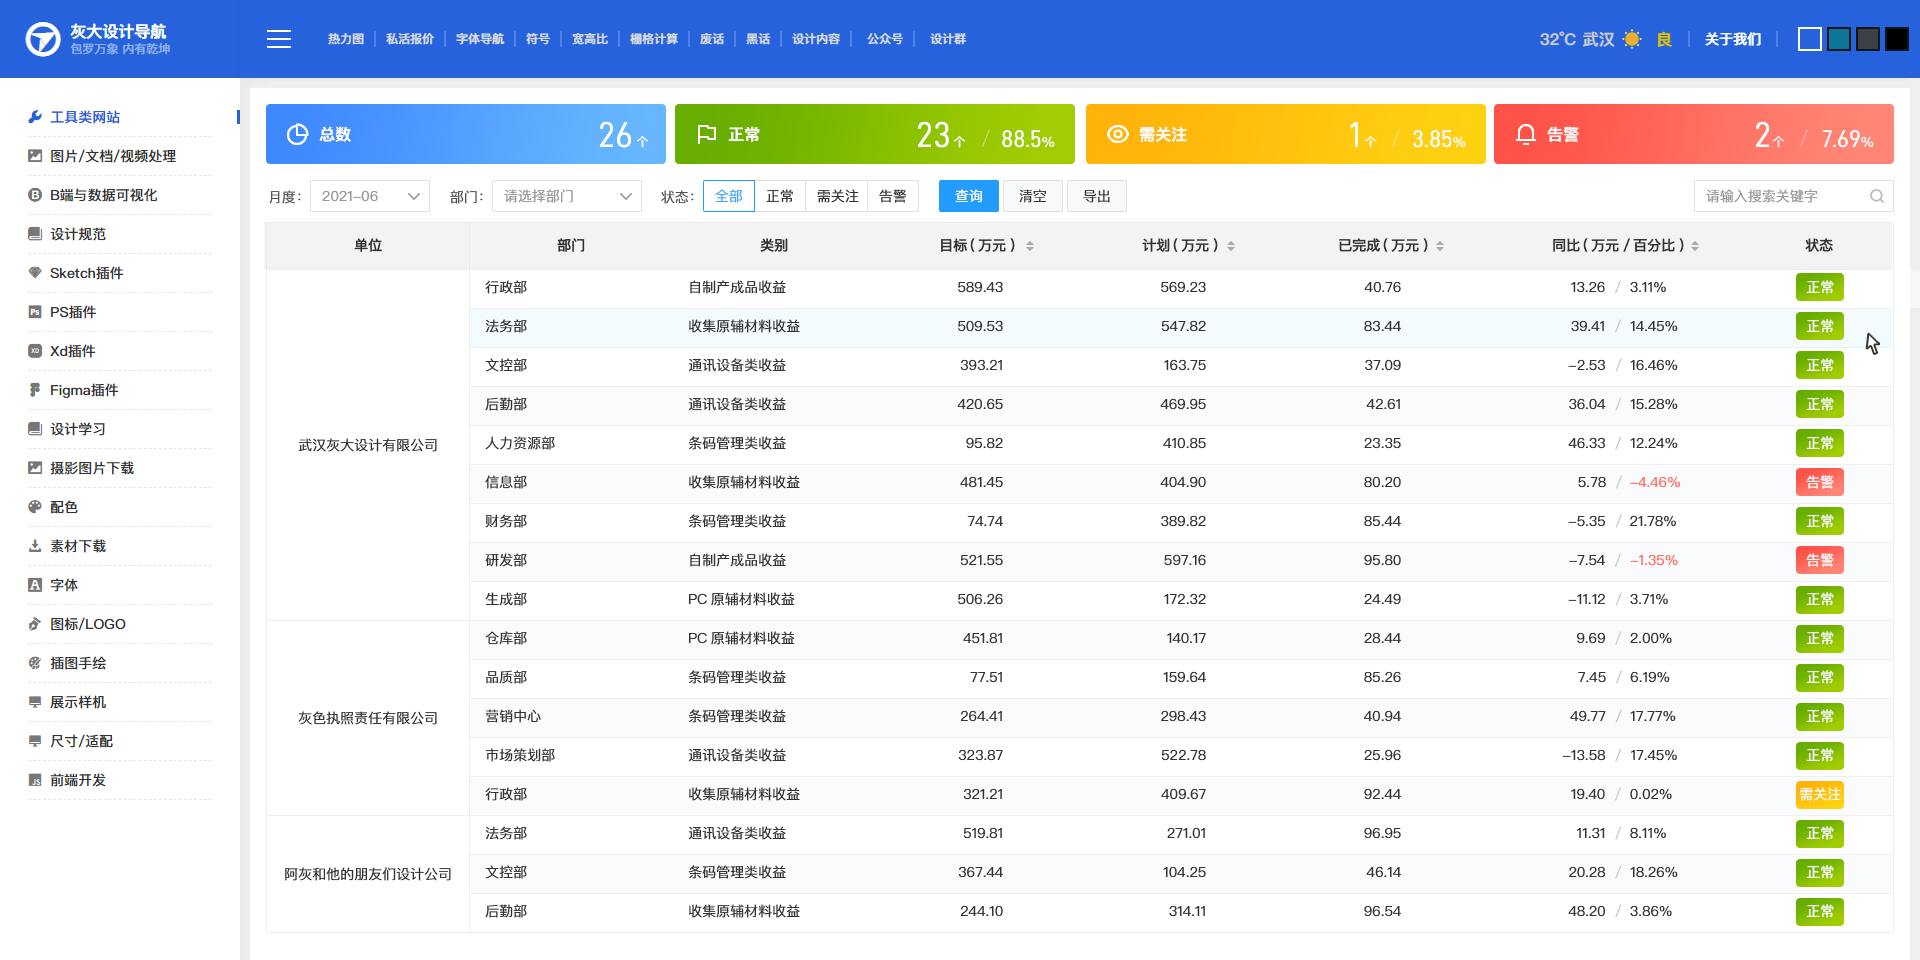Click the Figma icon beside Figma插件
Screen dimensions: 1920x960
click(35, 390)
